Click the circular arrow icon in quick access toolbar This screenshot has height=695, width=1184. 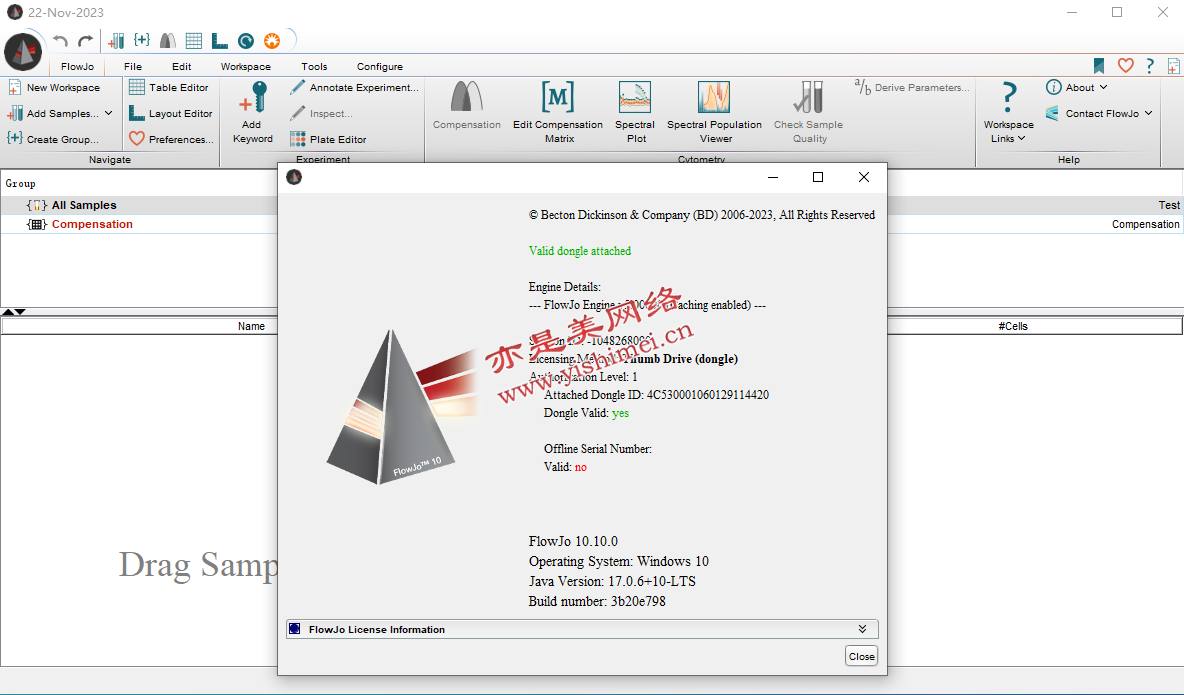(245, 41)
